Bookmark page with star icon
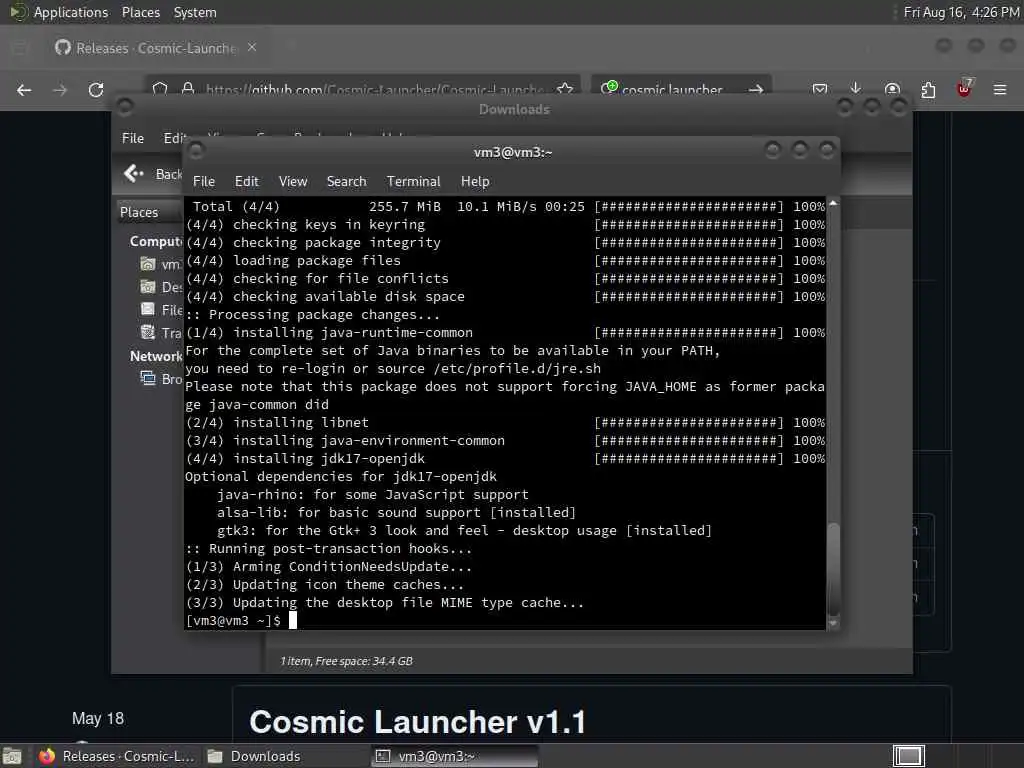The width and height of the screenshot is (1024, 768). [565, 89]
